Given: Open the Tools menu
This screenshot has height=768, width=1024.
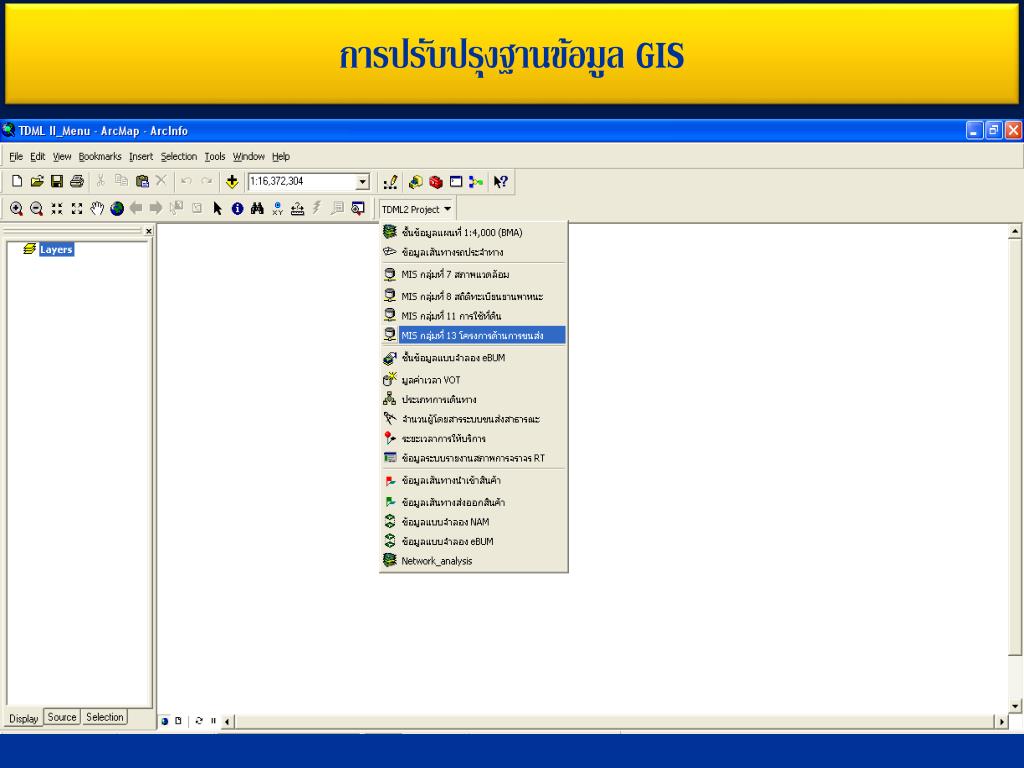Looking at the screenshot, I should [215, 157].
